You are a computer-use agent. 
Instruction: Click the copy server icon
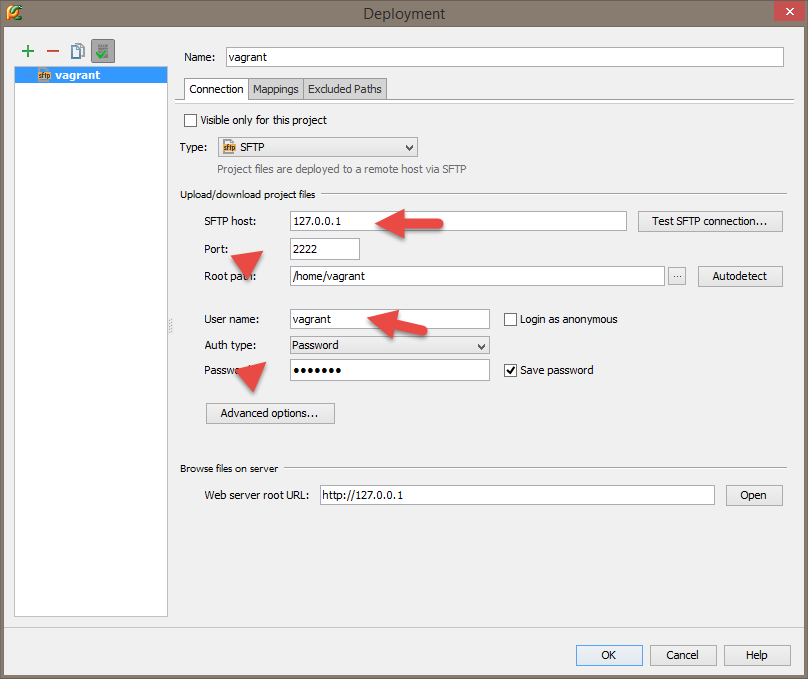77,51
